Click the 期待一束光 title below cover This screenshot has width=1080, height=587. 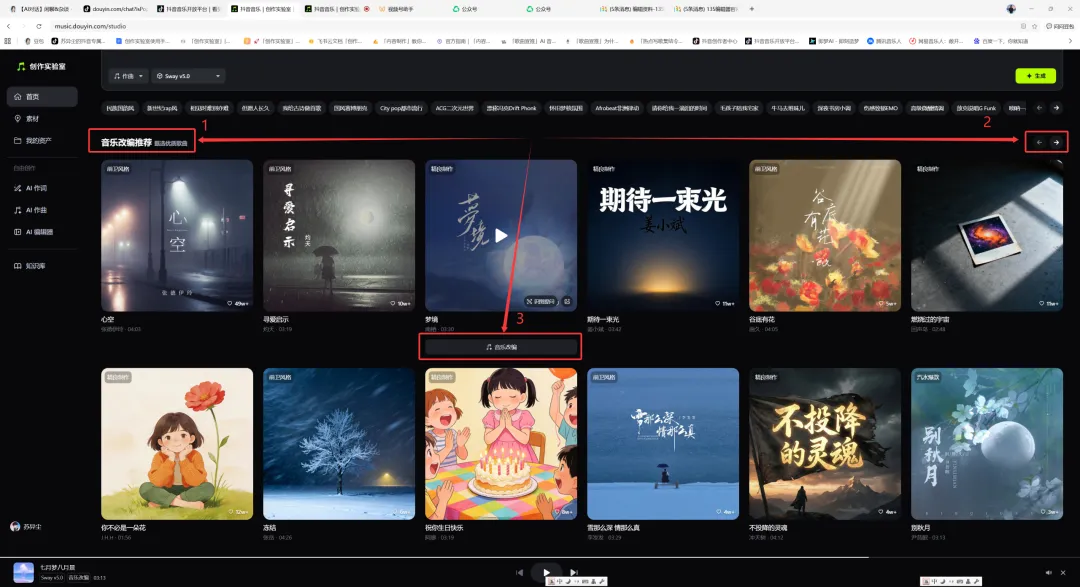coord(603,320)
